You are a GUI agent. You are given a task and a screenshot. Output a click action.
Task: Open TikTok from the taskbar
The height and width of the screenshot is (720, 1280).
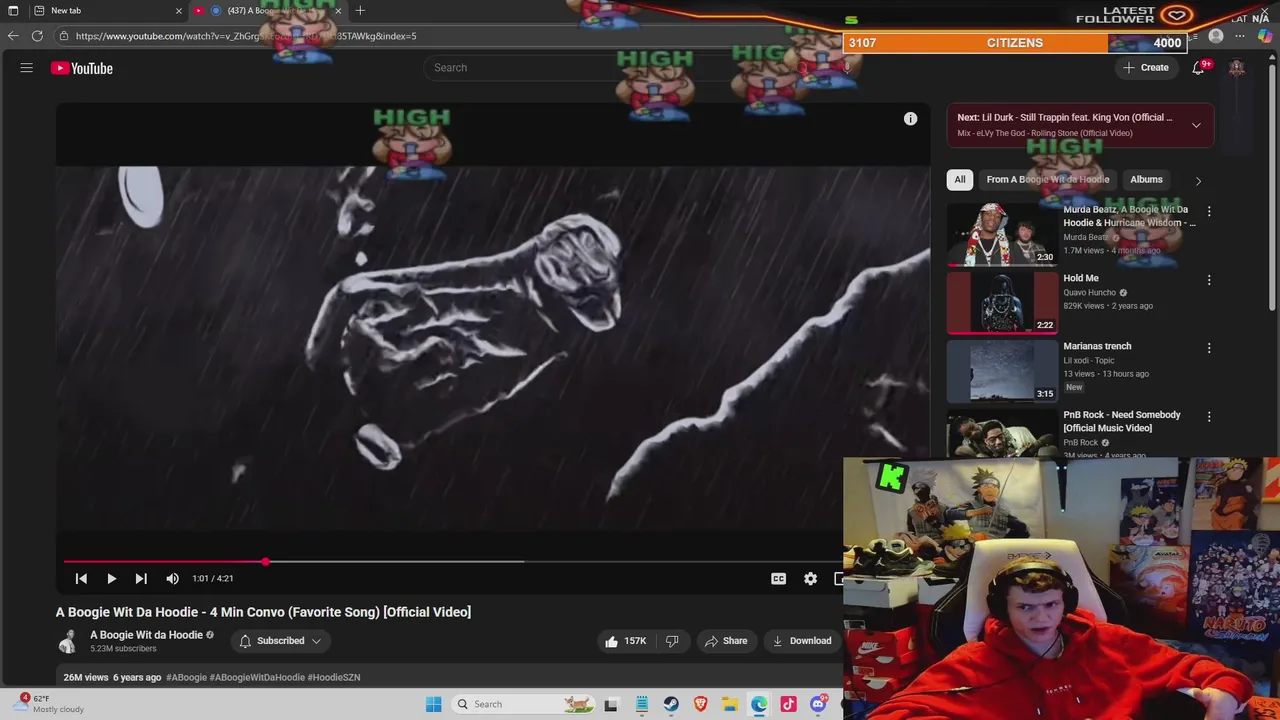click(x=789, y=704)
